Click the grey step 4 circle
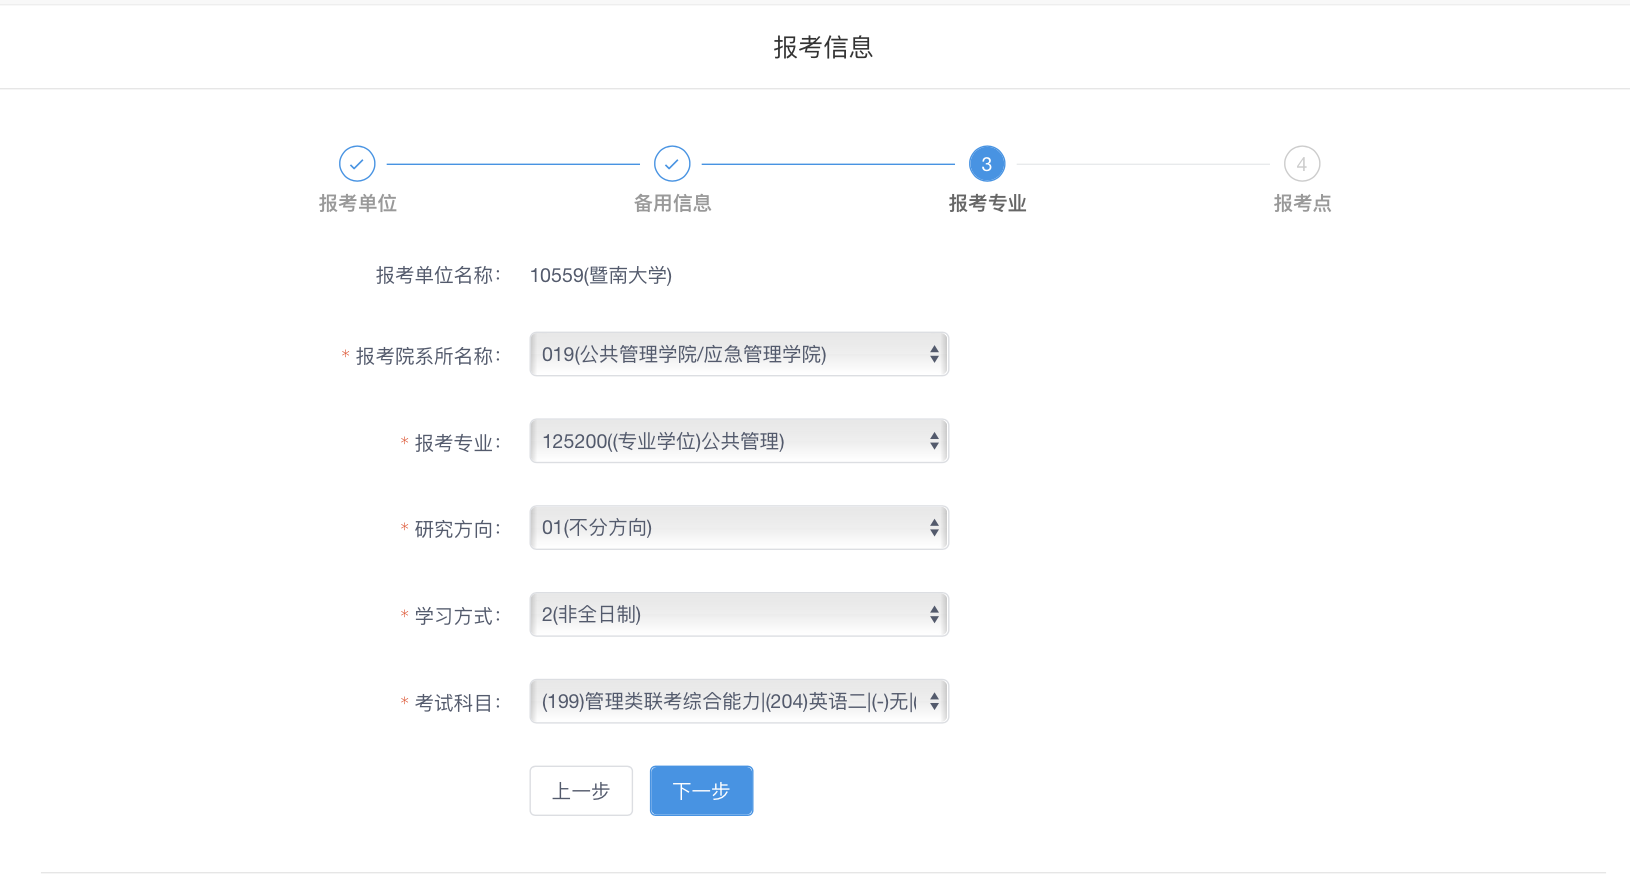 point(1302,164)
